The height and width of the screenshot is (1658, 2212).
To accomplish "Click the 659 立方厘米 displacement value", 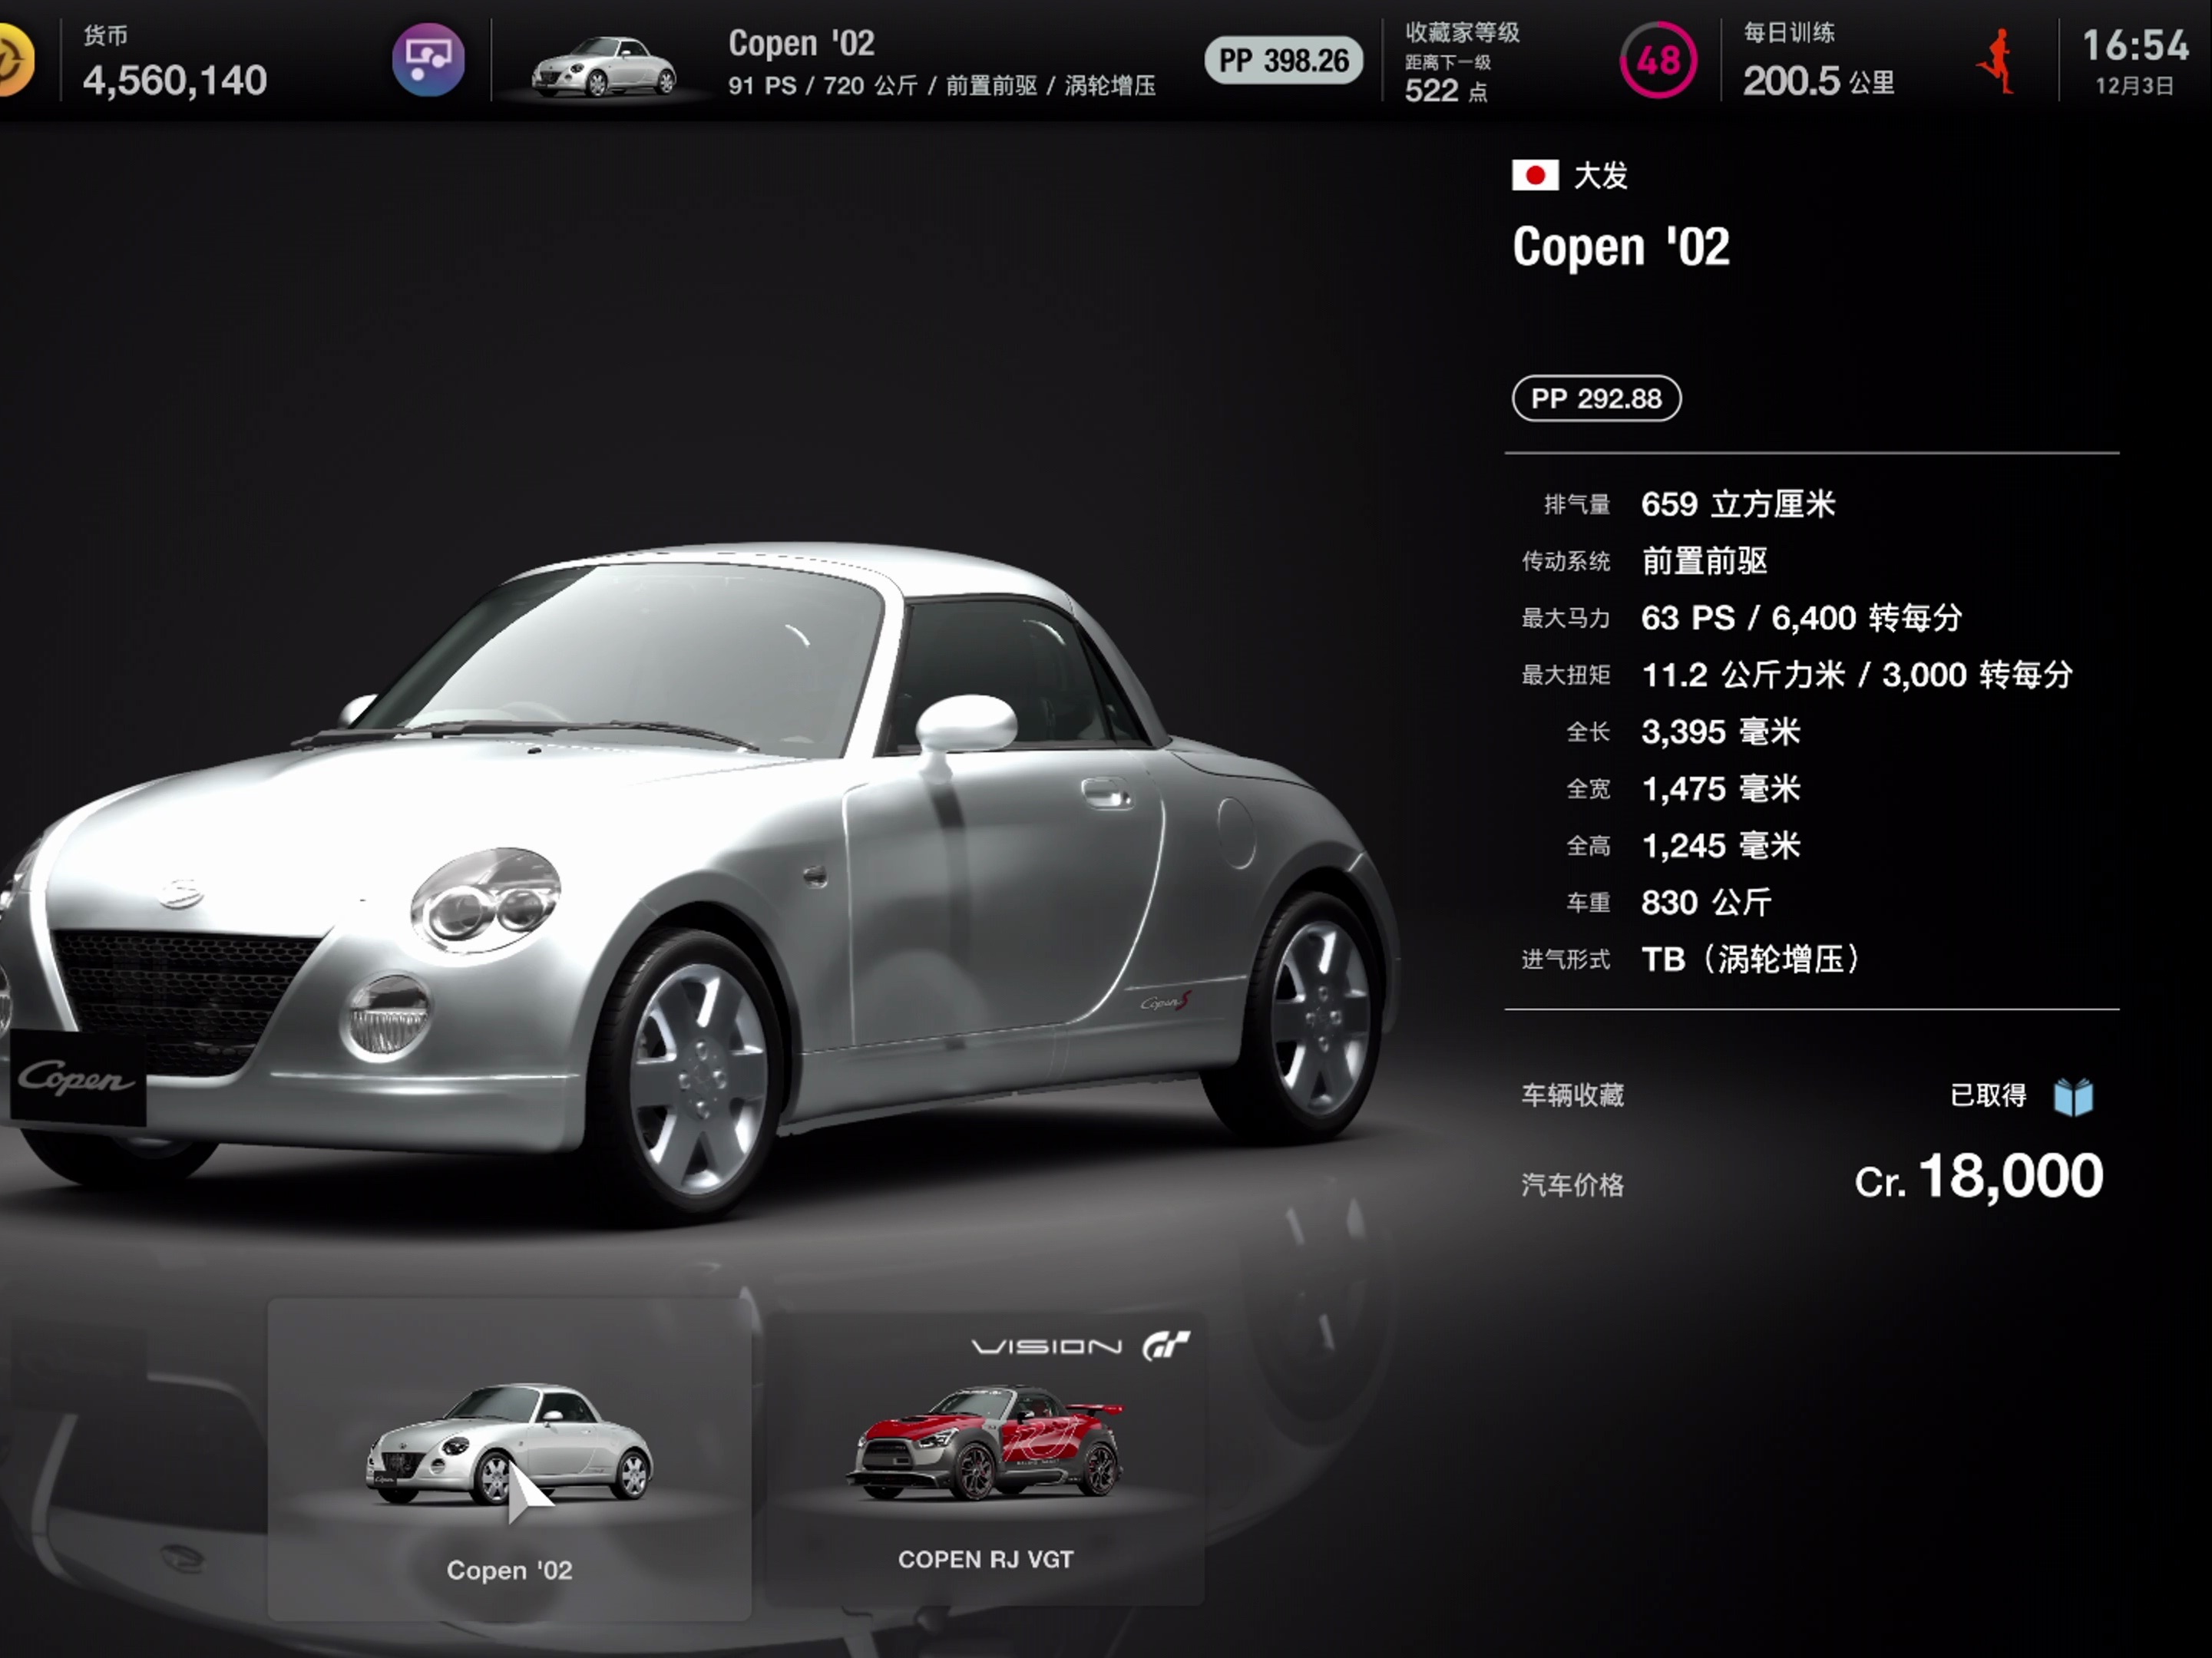I will click(x=1738, y=504).
